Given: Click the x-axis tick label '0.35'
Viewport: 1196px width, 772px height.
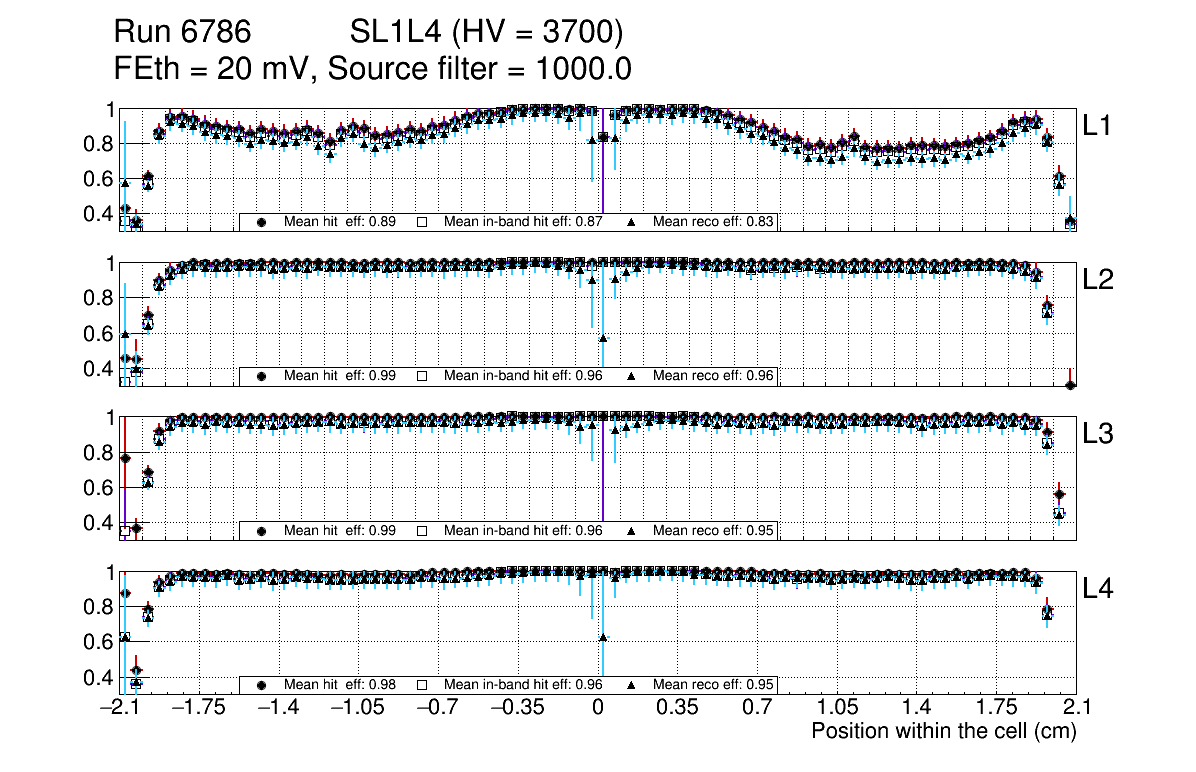Looking at the screenshot, I should click(x=677, y=708).
